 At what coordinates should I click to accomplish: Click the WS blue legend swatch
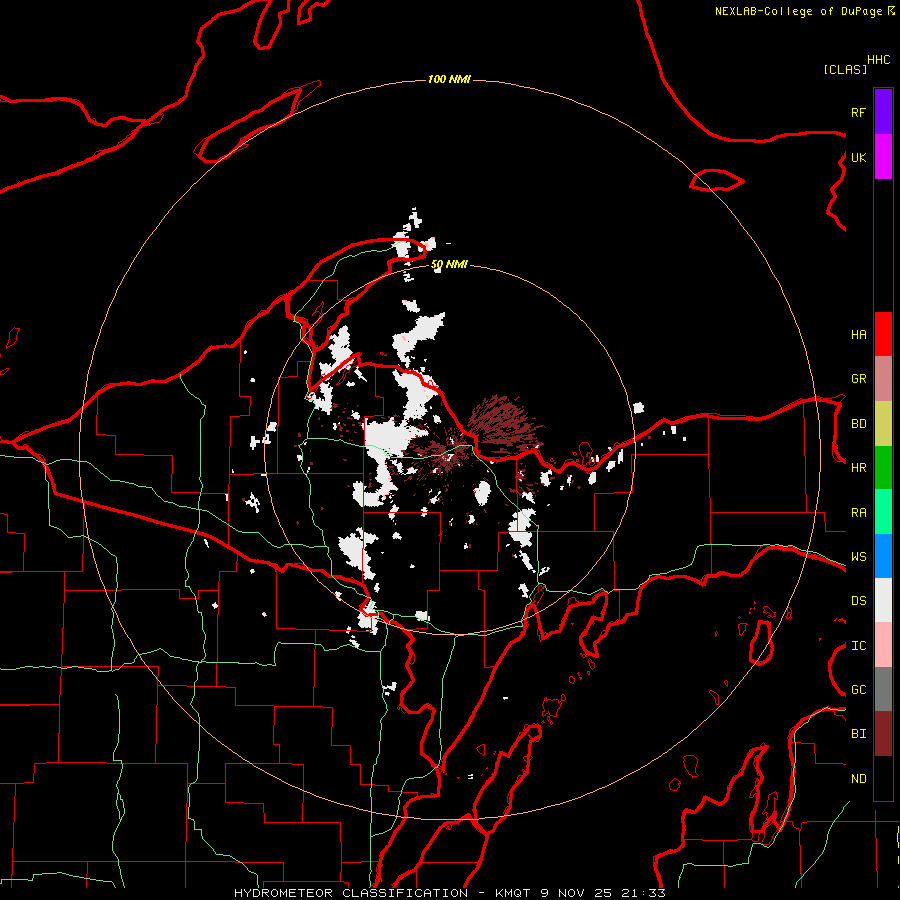point(883,556)
